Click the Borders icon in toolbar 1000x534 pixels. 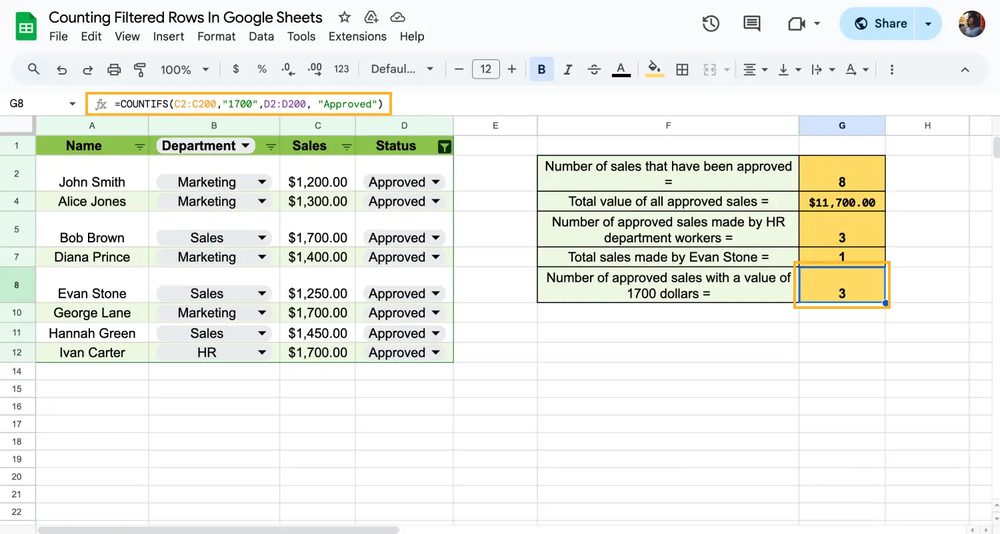pos(682,70)
